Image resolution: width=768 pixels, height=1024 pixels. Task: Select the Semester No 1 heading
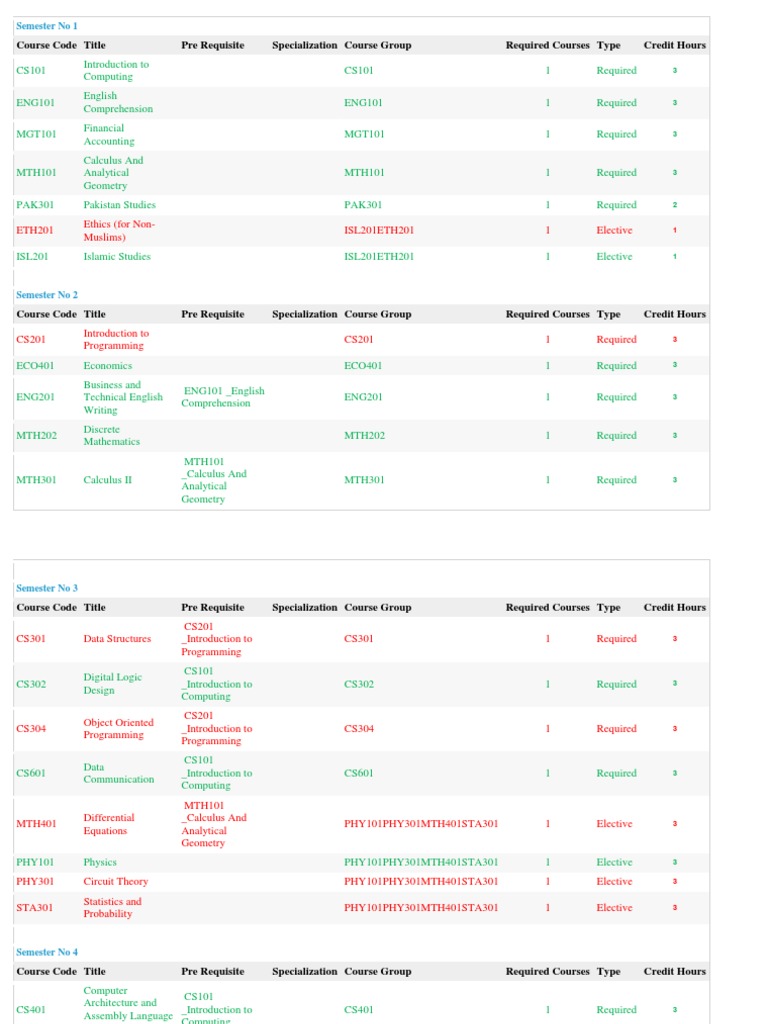coord(46,26)
